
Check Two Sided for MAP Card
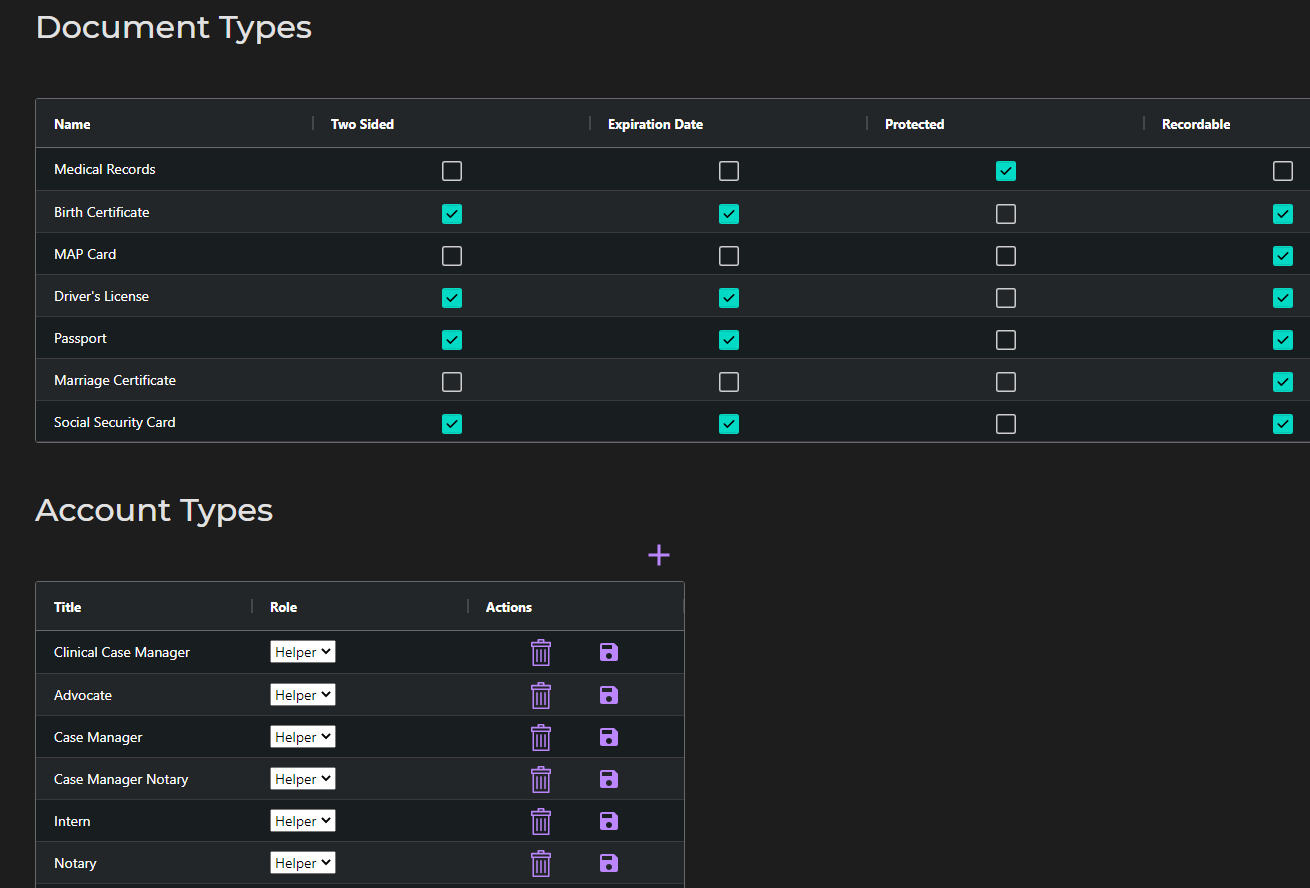[452, 255]
